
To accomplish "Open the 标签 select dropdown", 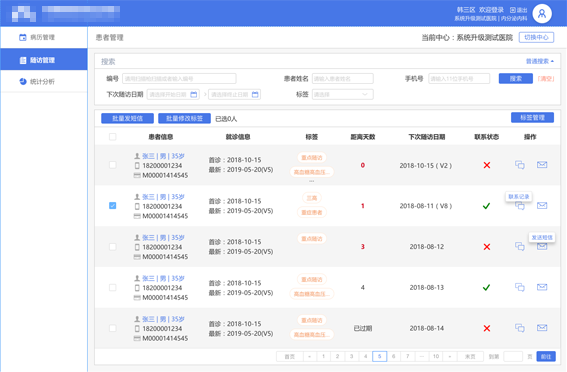I will coord(342,94).
